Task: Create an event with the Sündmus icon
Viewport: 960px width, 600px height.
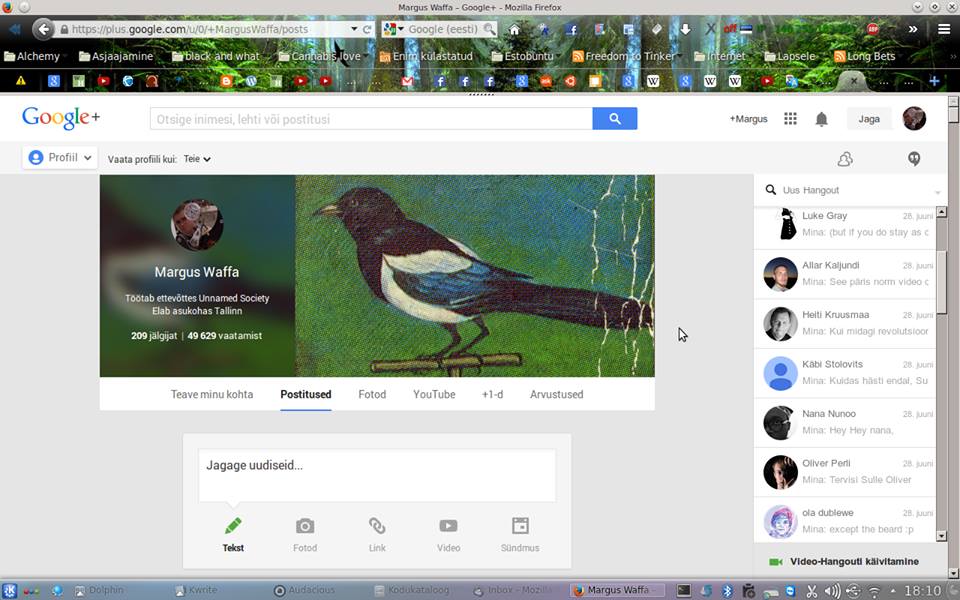Action: [520, 534]
